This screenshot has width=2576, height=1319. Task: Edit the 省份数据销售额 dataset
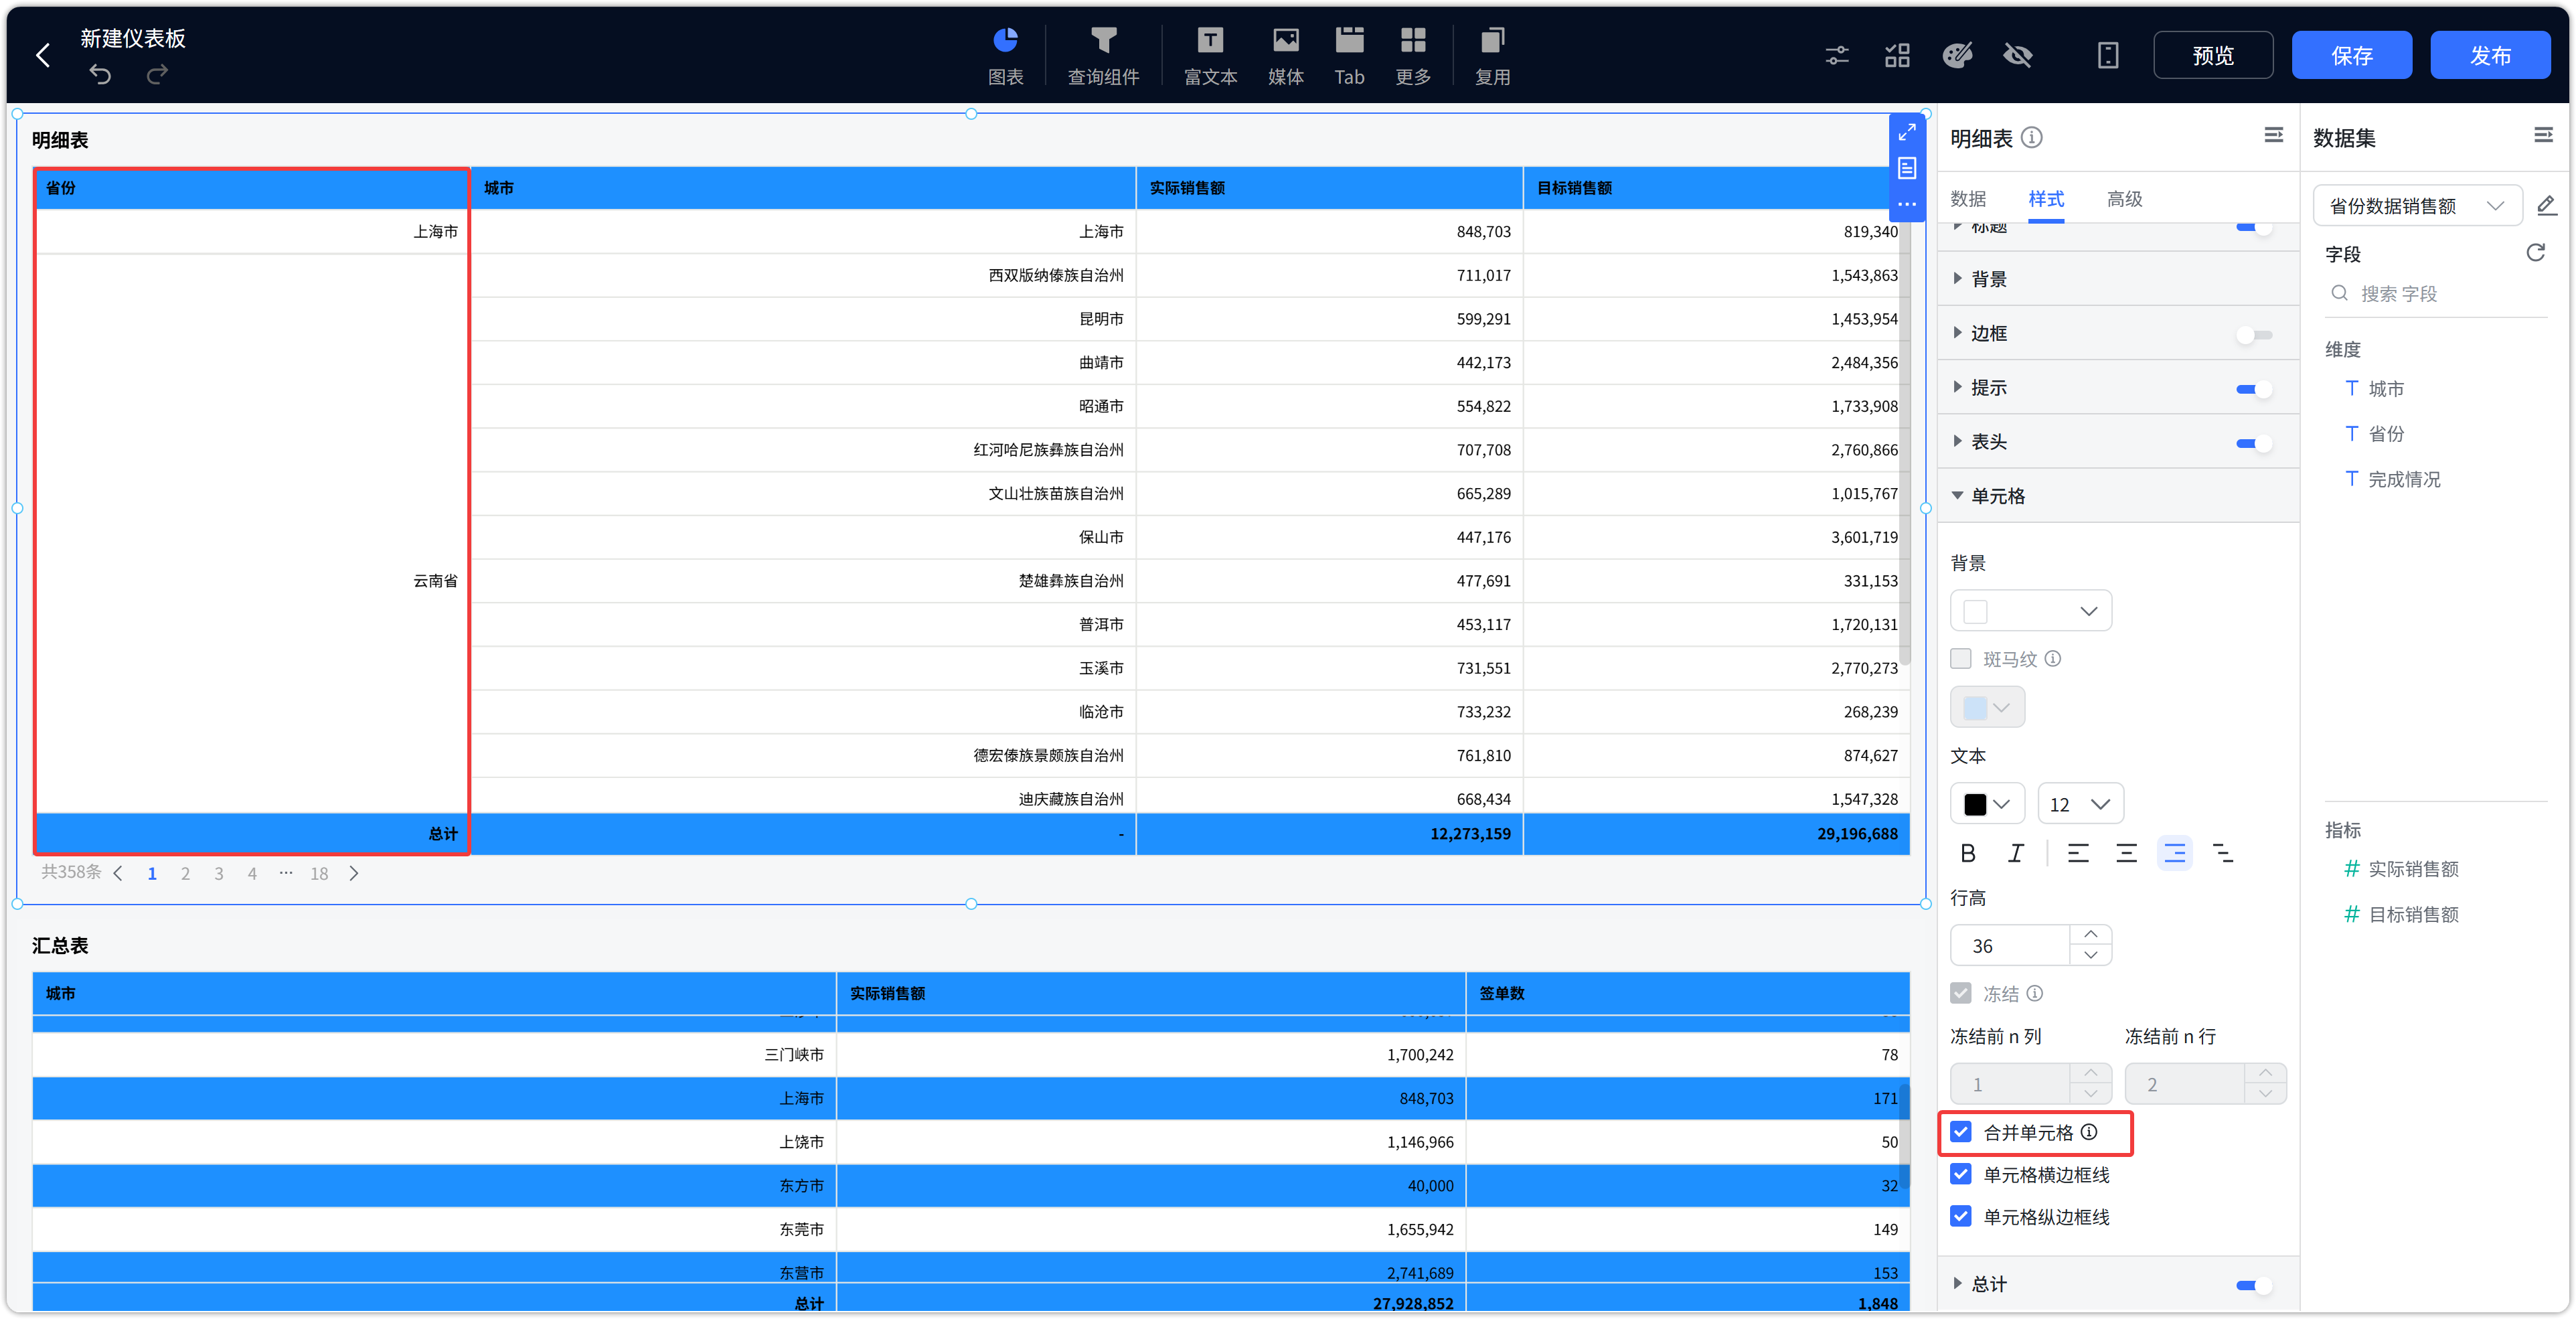tap(2546, 206)
